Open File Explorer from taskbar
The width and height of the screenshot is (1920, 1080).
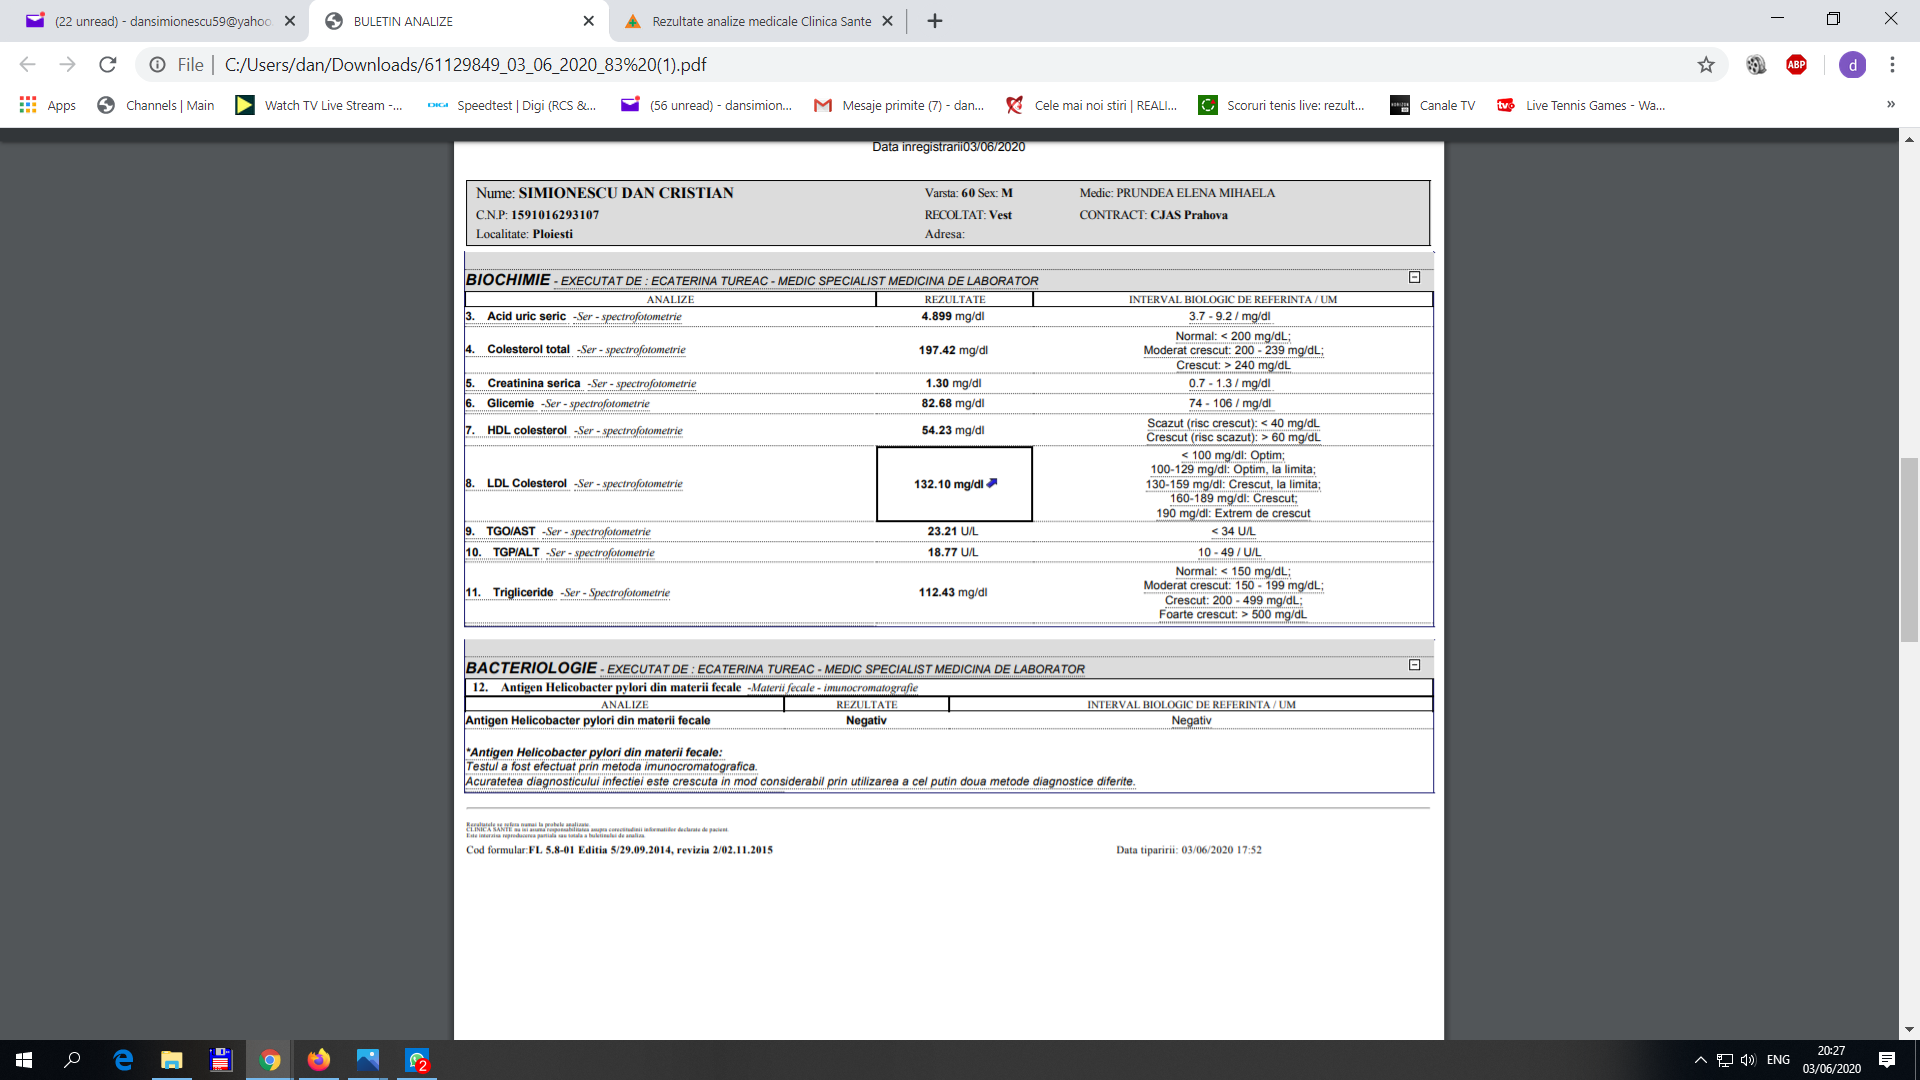click(x=172, y=1060)
